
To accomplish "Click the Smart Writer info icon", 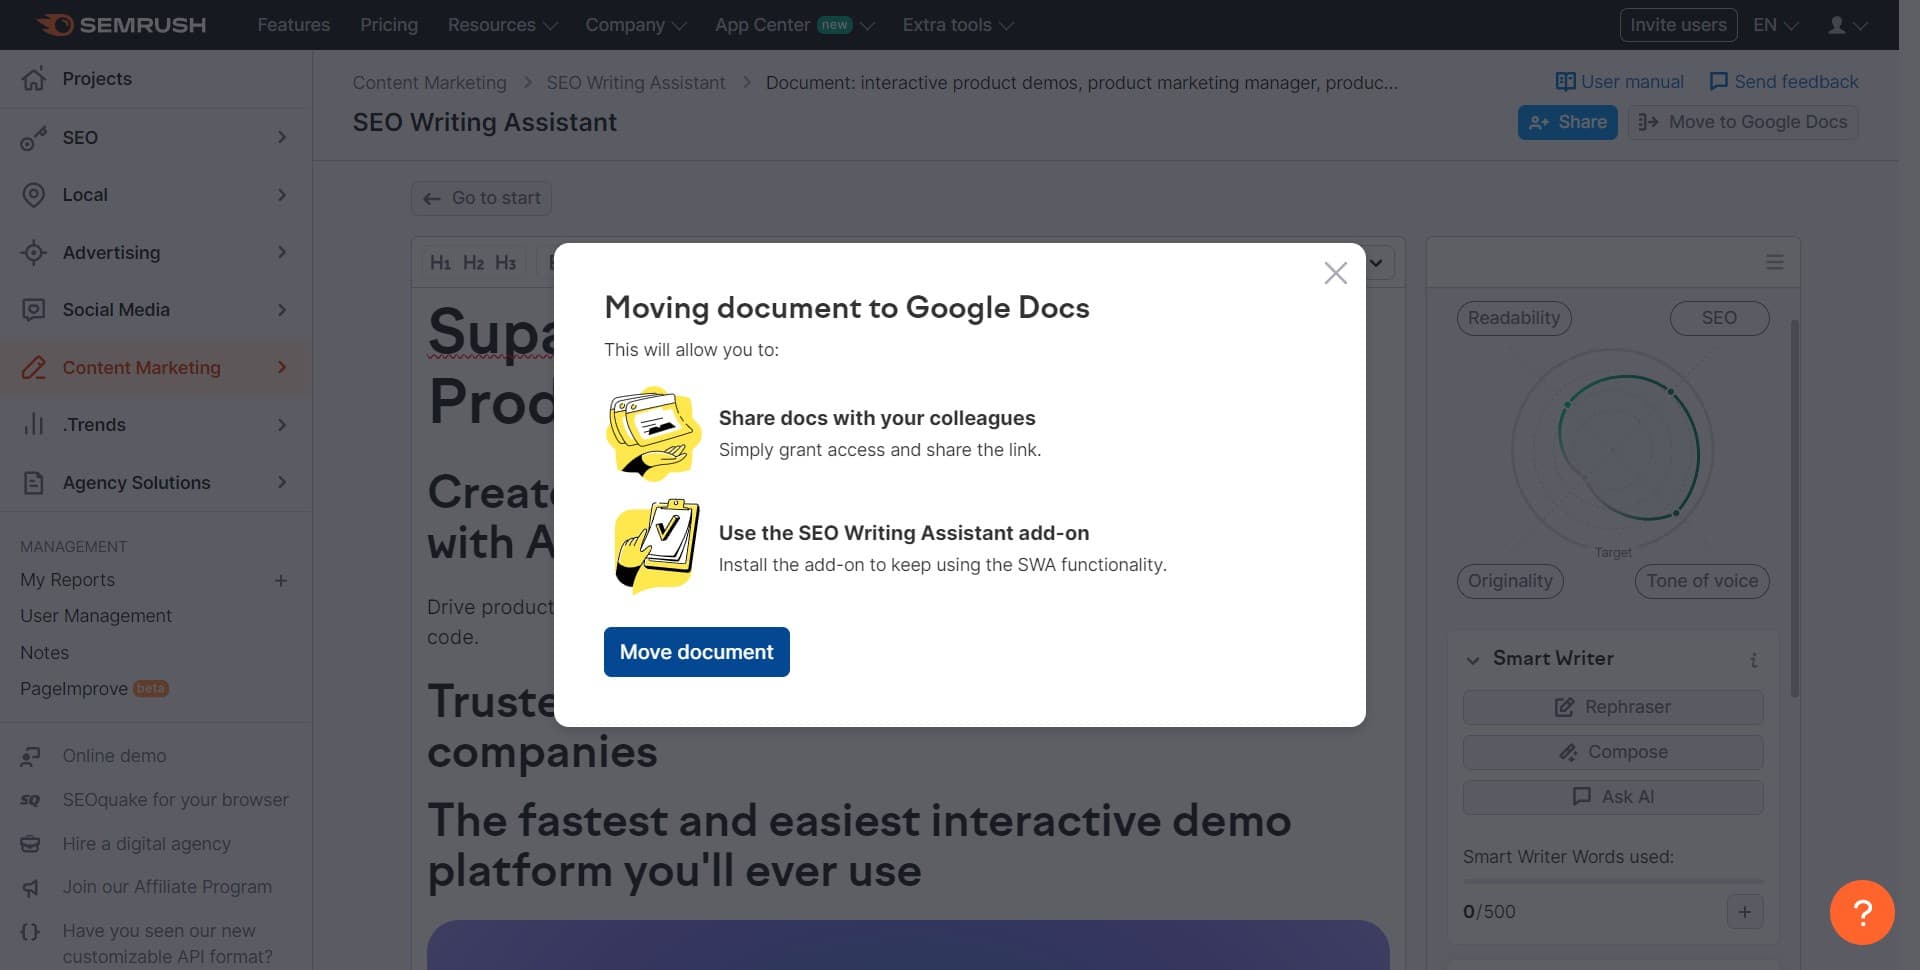I will (1754, 659).
